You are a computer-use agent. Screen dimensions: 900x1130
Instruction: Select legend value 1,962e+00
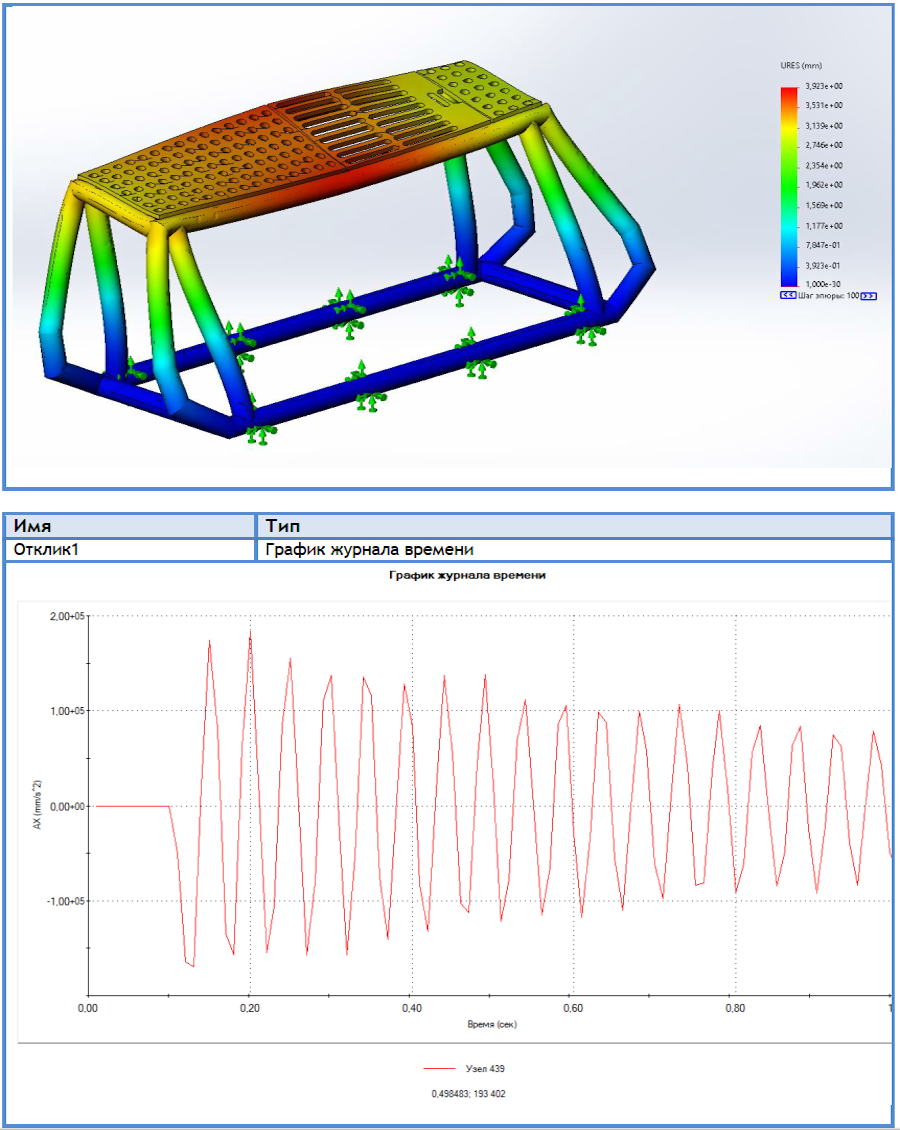click(x=824, y=184)
